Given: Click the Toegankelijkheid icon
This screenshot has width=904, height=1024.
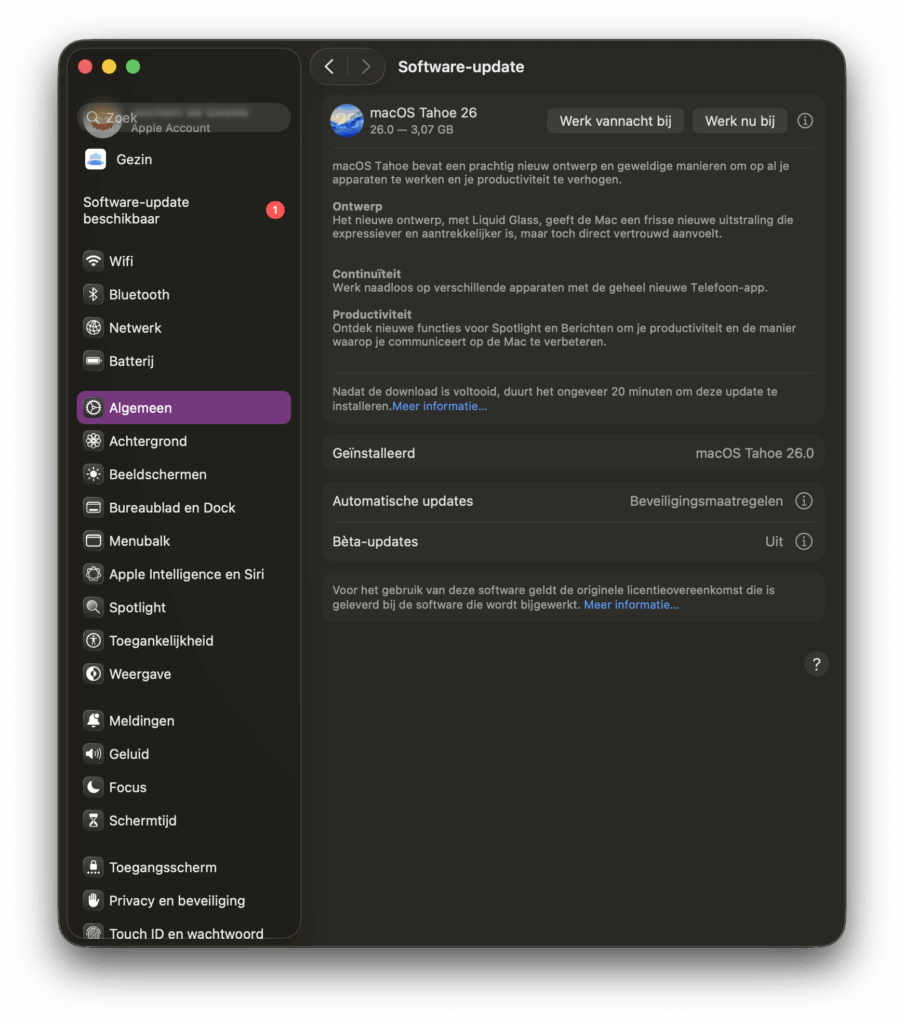Looking at the screenshot, I should 93,641.
